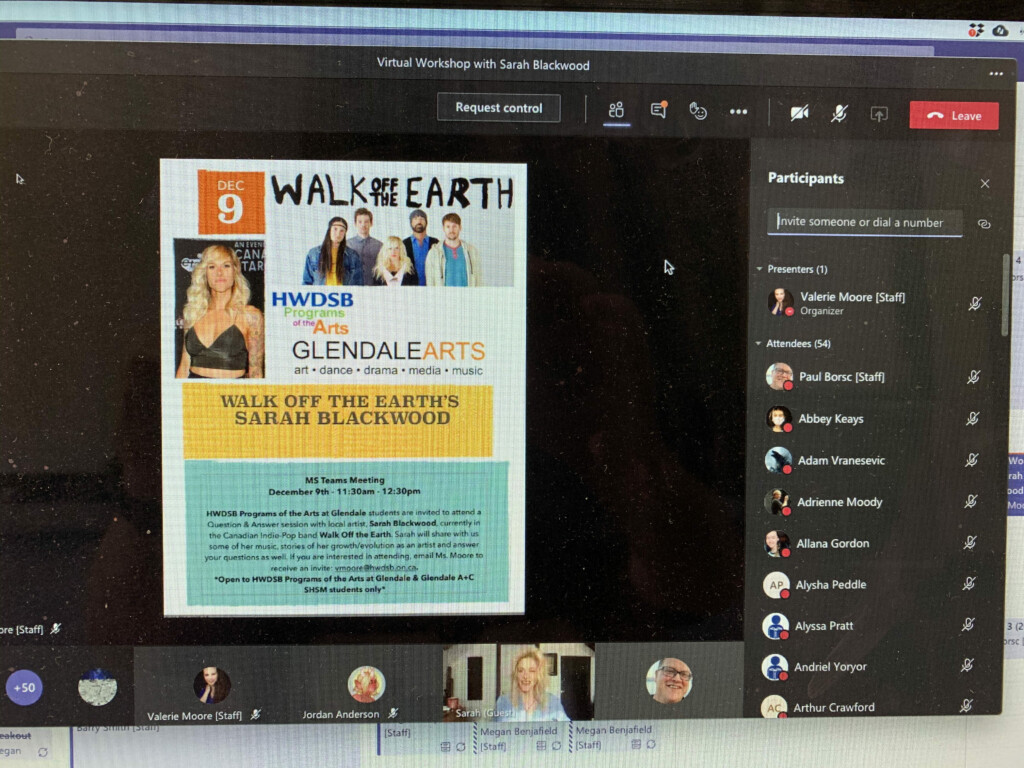Hide the participants list from toolbar
The height and width of the screenshot is (768, 1024).
click(x=617, y=110)
